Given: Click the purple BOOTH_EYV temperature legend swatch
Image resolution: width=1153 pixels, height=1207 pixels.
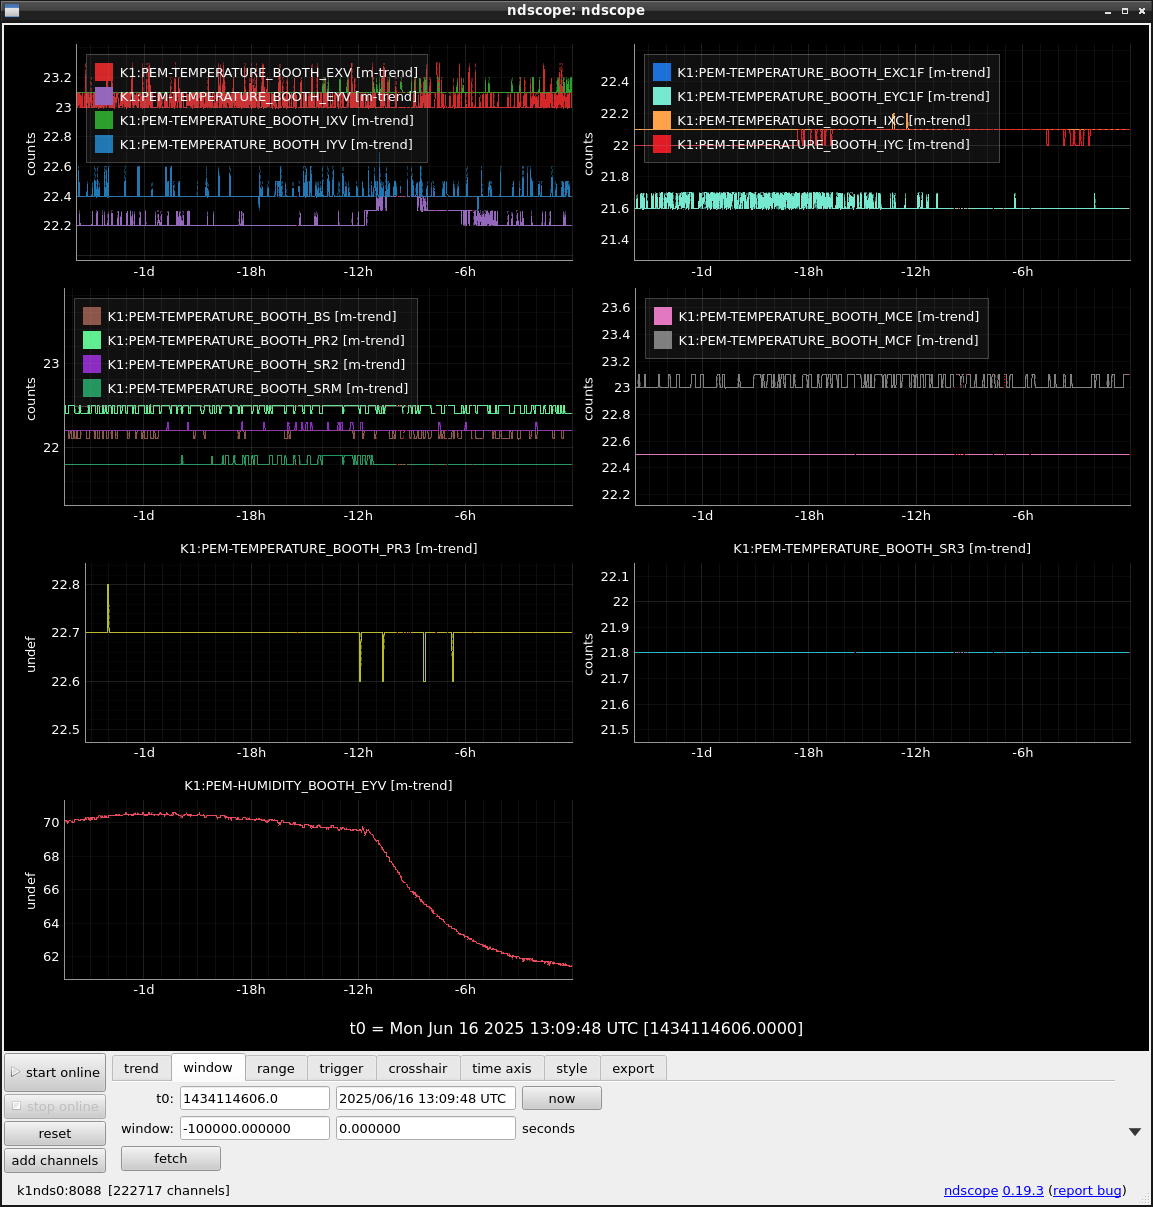Looking at the screenshot, I should point(104,96).
